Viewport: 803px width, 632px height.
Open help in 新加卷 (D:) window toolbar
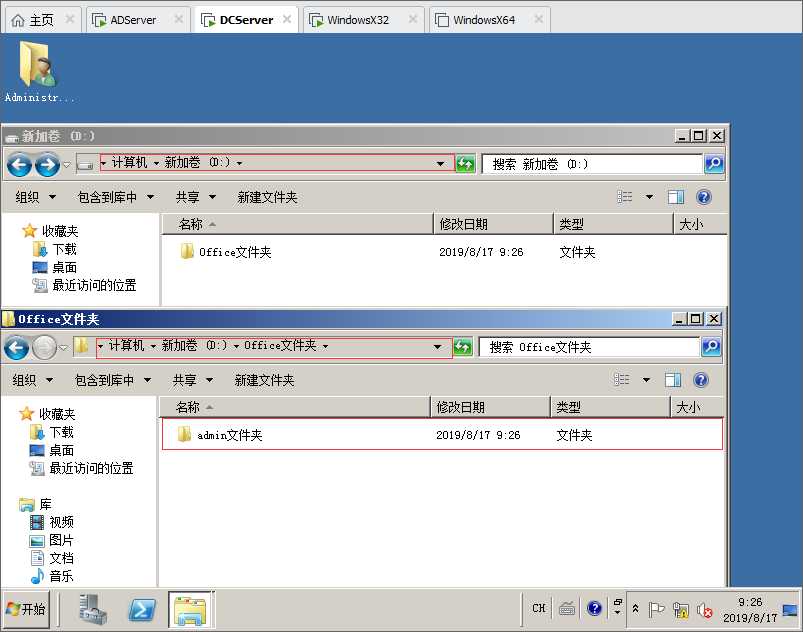tap(704, 197)
